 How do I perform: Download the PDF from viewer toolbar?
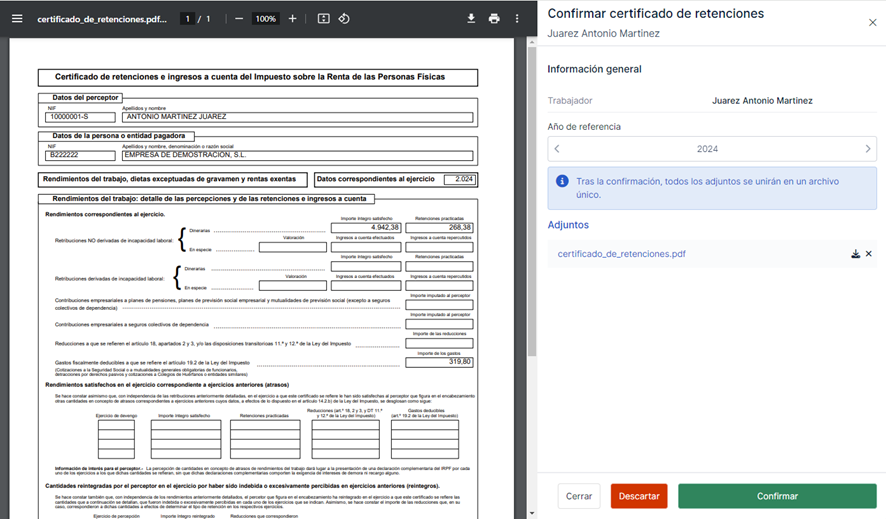point(471,19)
